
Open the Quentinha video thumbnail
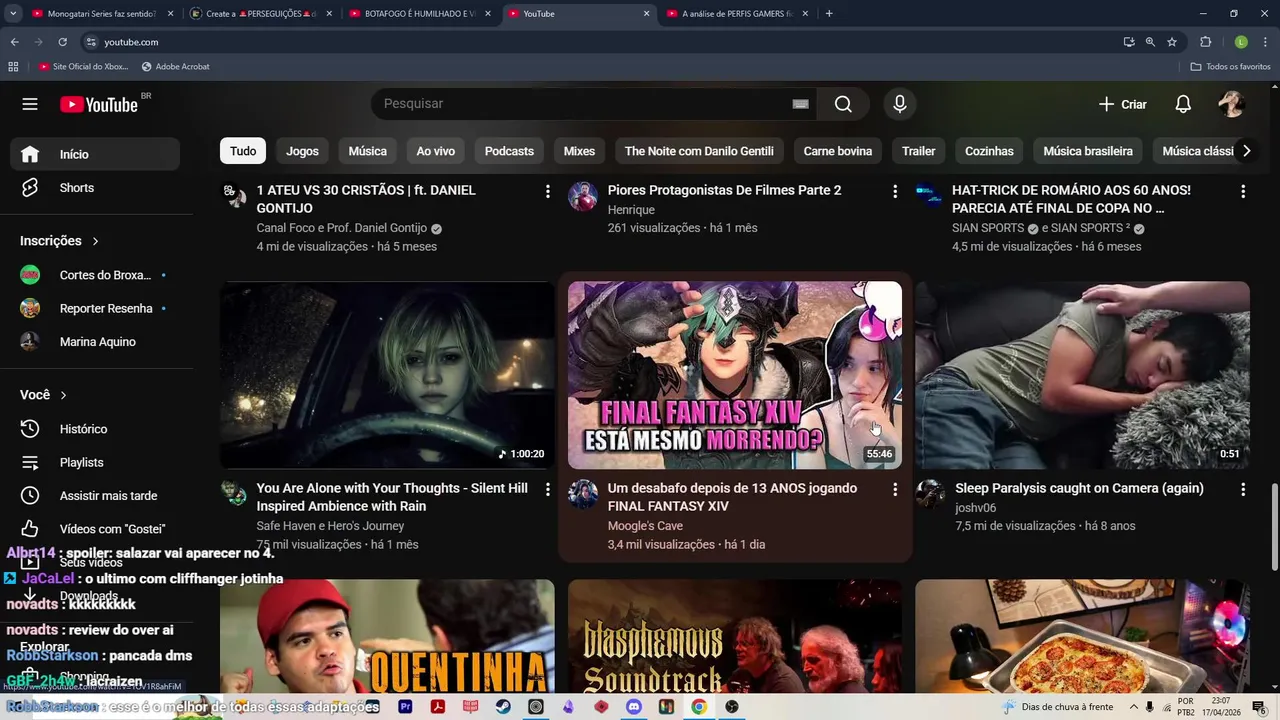(387, 636)
